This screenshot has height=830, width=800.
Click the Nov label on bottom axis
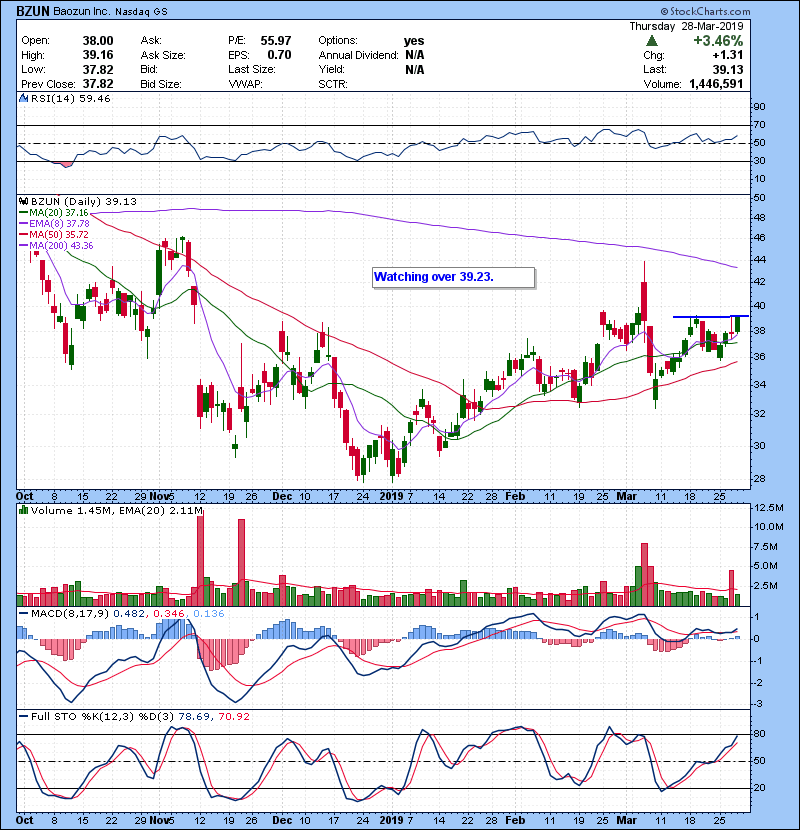tap(159, 820)
